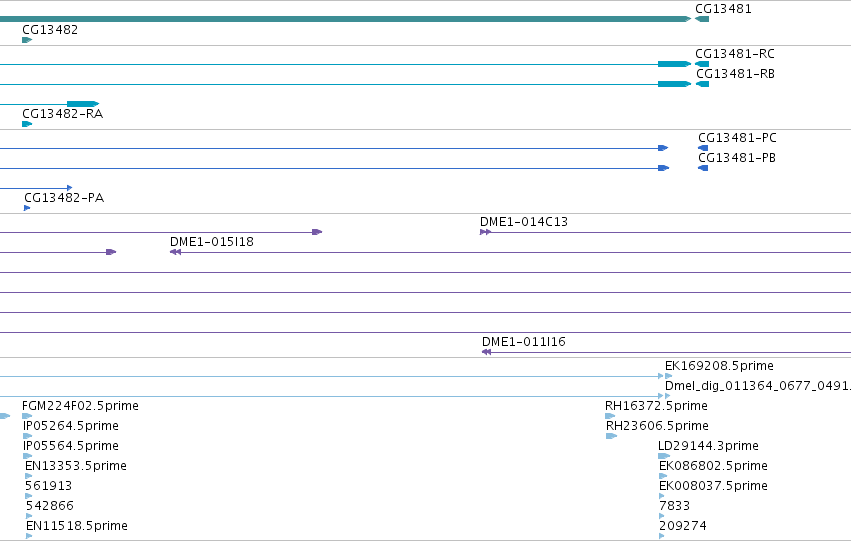This screenshot has width=851, height=541.
Task: Select the small CG13482 gene arrow glyph
Action: (x=27, y=40)
